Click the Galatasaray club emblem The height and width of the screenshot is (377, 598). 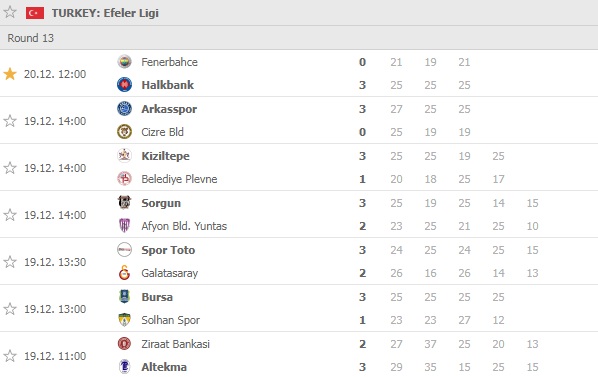[x=124, y=273]
